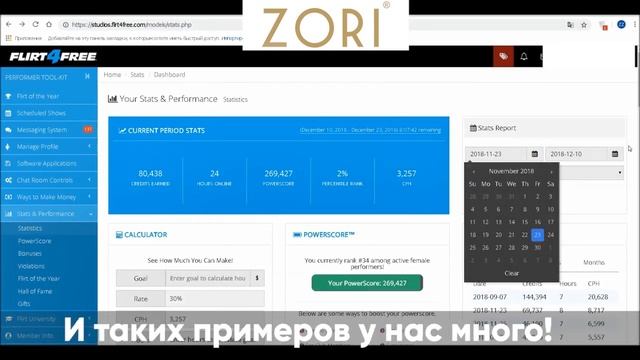
Task: Open Messaging System in sidebar
Action: [x=49, y=130]
